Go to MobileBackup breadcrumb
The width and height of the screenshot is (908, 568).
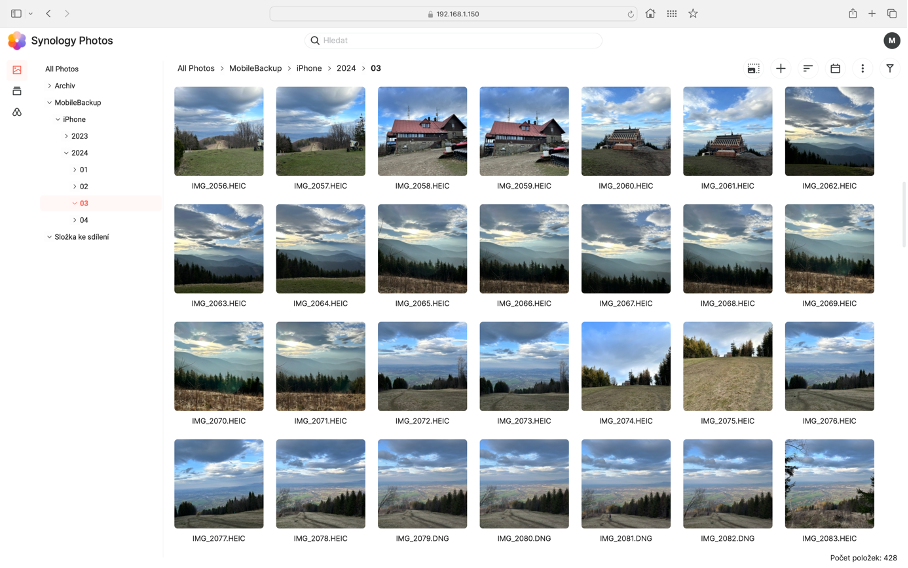tap(255, 68)
